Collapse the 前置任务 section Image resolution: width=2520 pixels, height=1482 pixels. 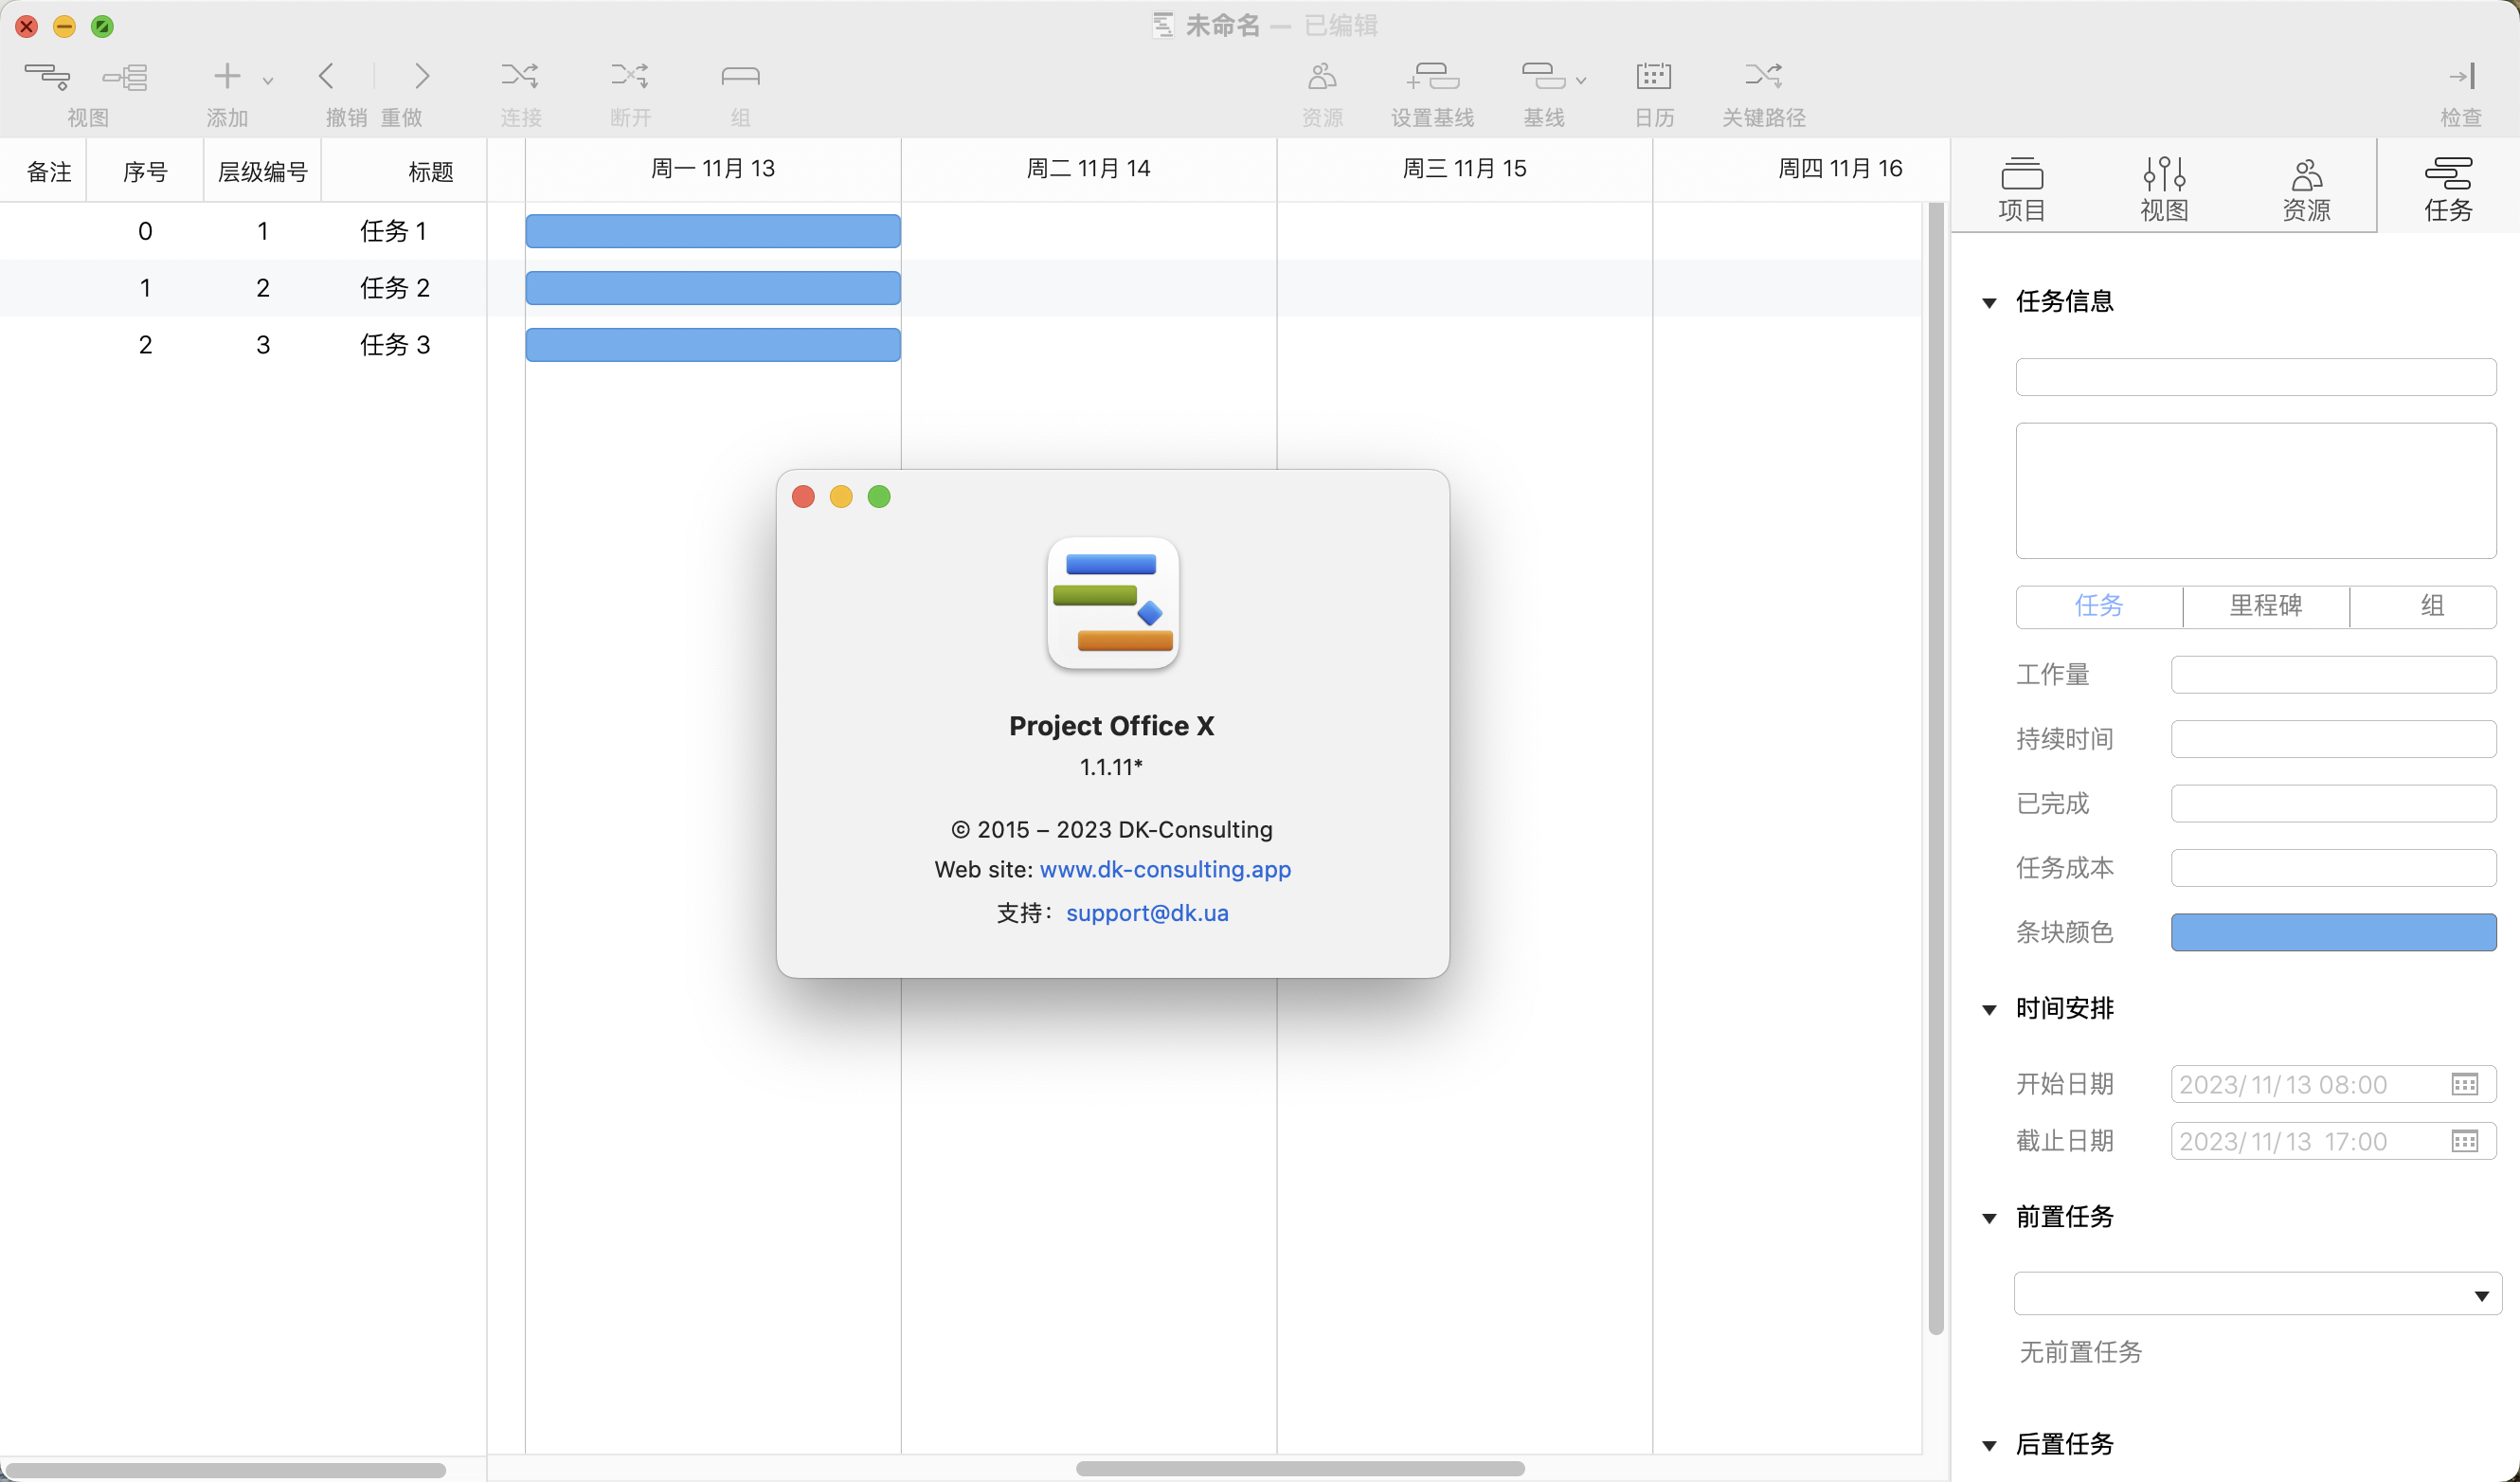point(1989,1217)
